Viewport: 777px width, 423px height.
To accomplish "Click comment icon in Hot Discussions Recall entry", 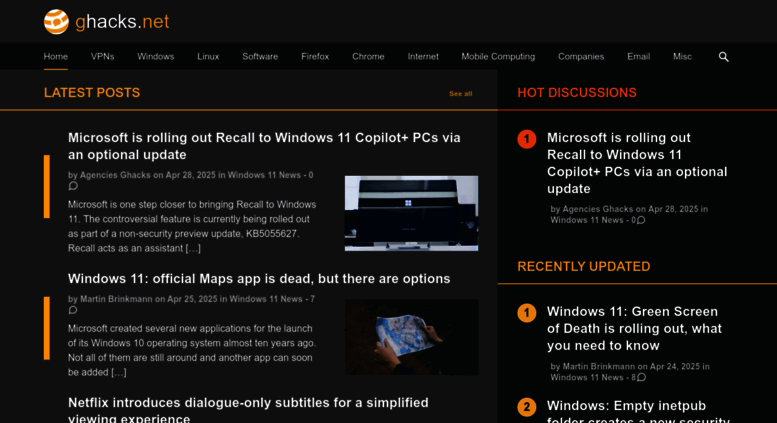I will tap(641, 220).
